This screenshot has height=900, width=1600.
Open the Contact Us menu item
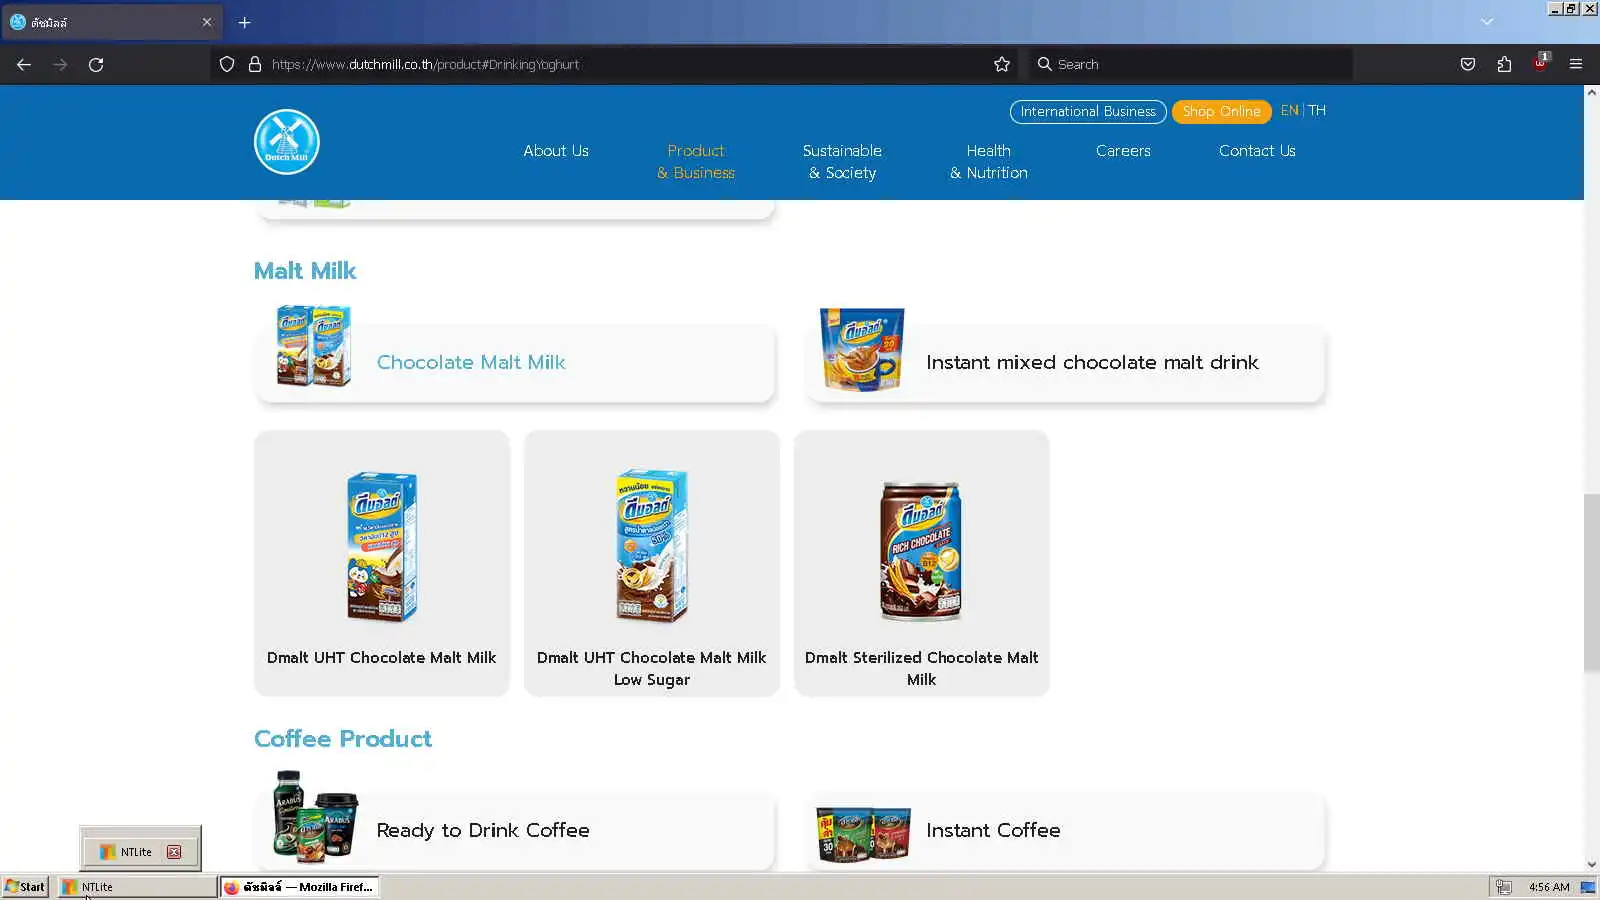coord(1257,151)
